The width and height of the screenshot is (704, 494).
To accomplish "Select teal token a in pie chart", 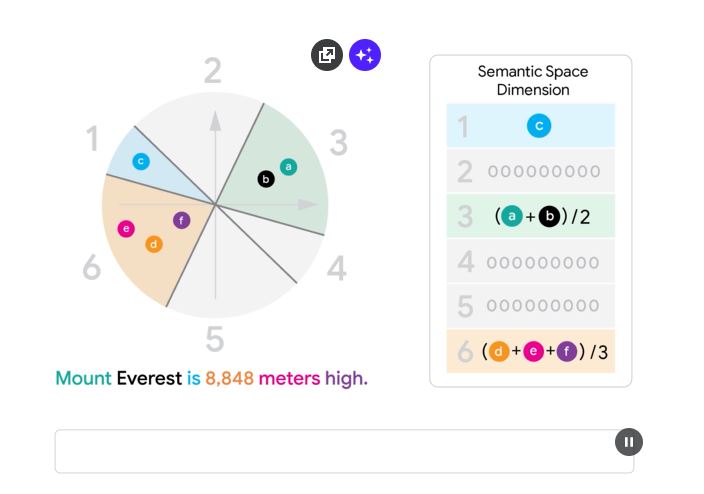I will pyautogui.click(x=288, y=167).
